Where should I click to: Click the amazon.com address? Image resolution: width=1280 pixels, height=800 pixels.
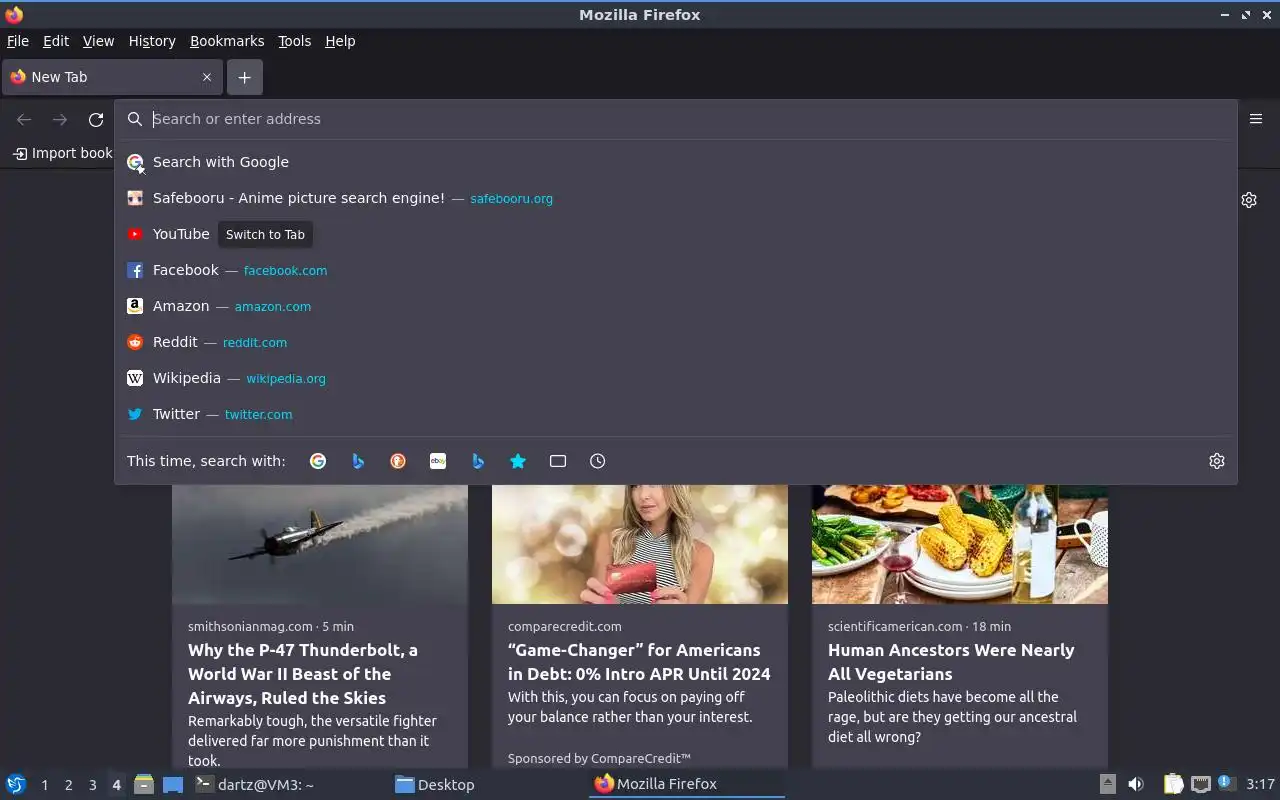click(273, 307)
